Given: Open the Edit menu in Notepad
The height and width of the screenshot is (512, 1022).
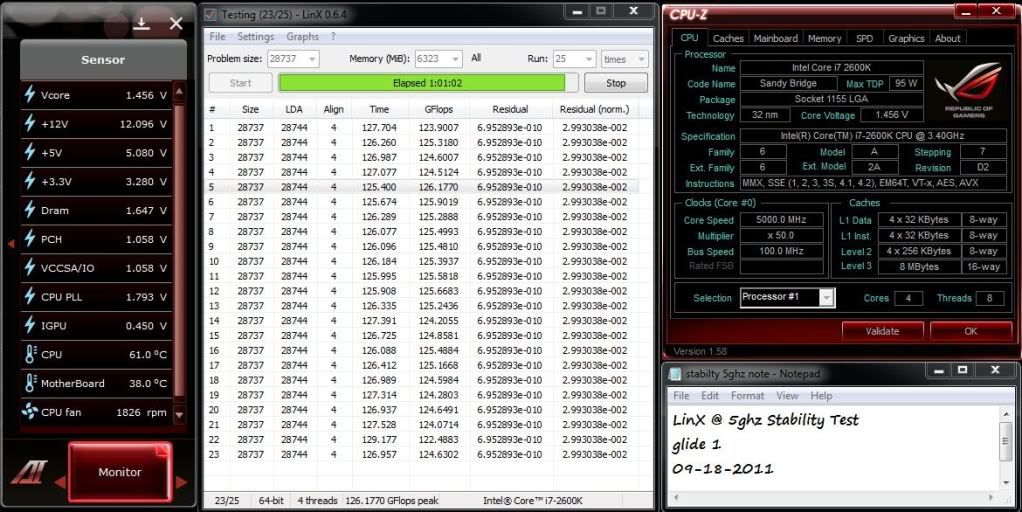Looking at the screenshot, I should click(x=710, y=395).
